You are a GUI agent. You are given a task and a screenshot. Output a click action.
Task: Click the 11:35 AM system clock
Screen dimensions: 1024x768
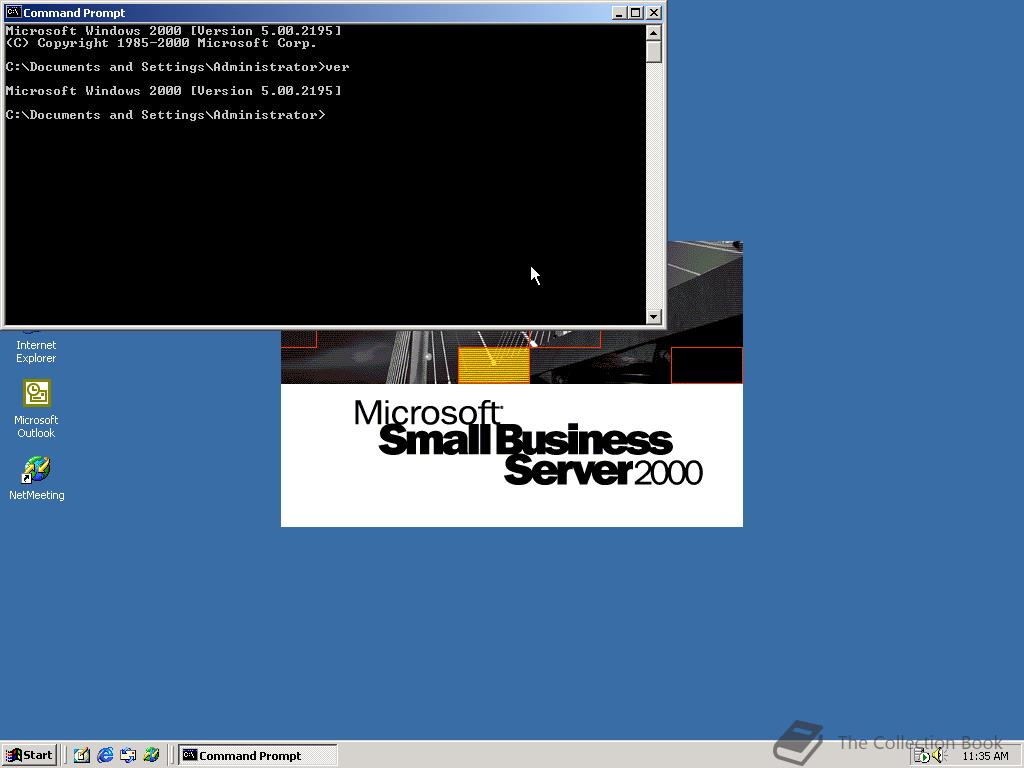(985, 756)
